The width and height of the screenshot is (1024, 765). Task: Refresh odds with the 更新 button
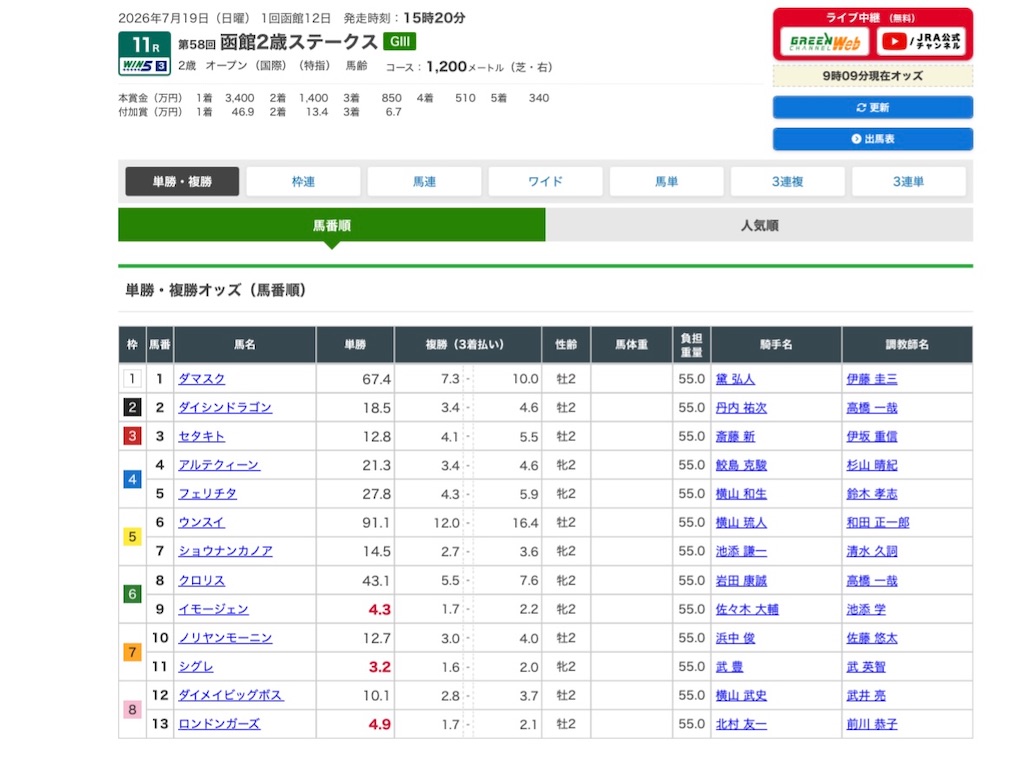(x=872, y=107)
